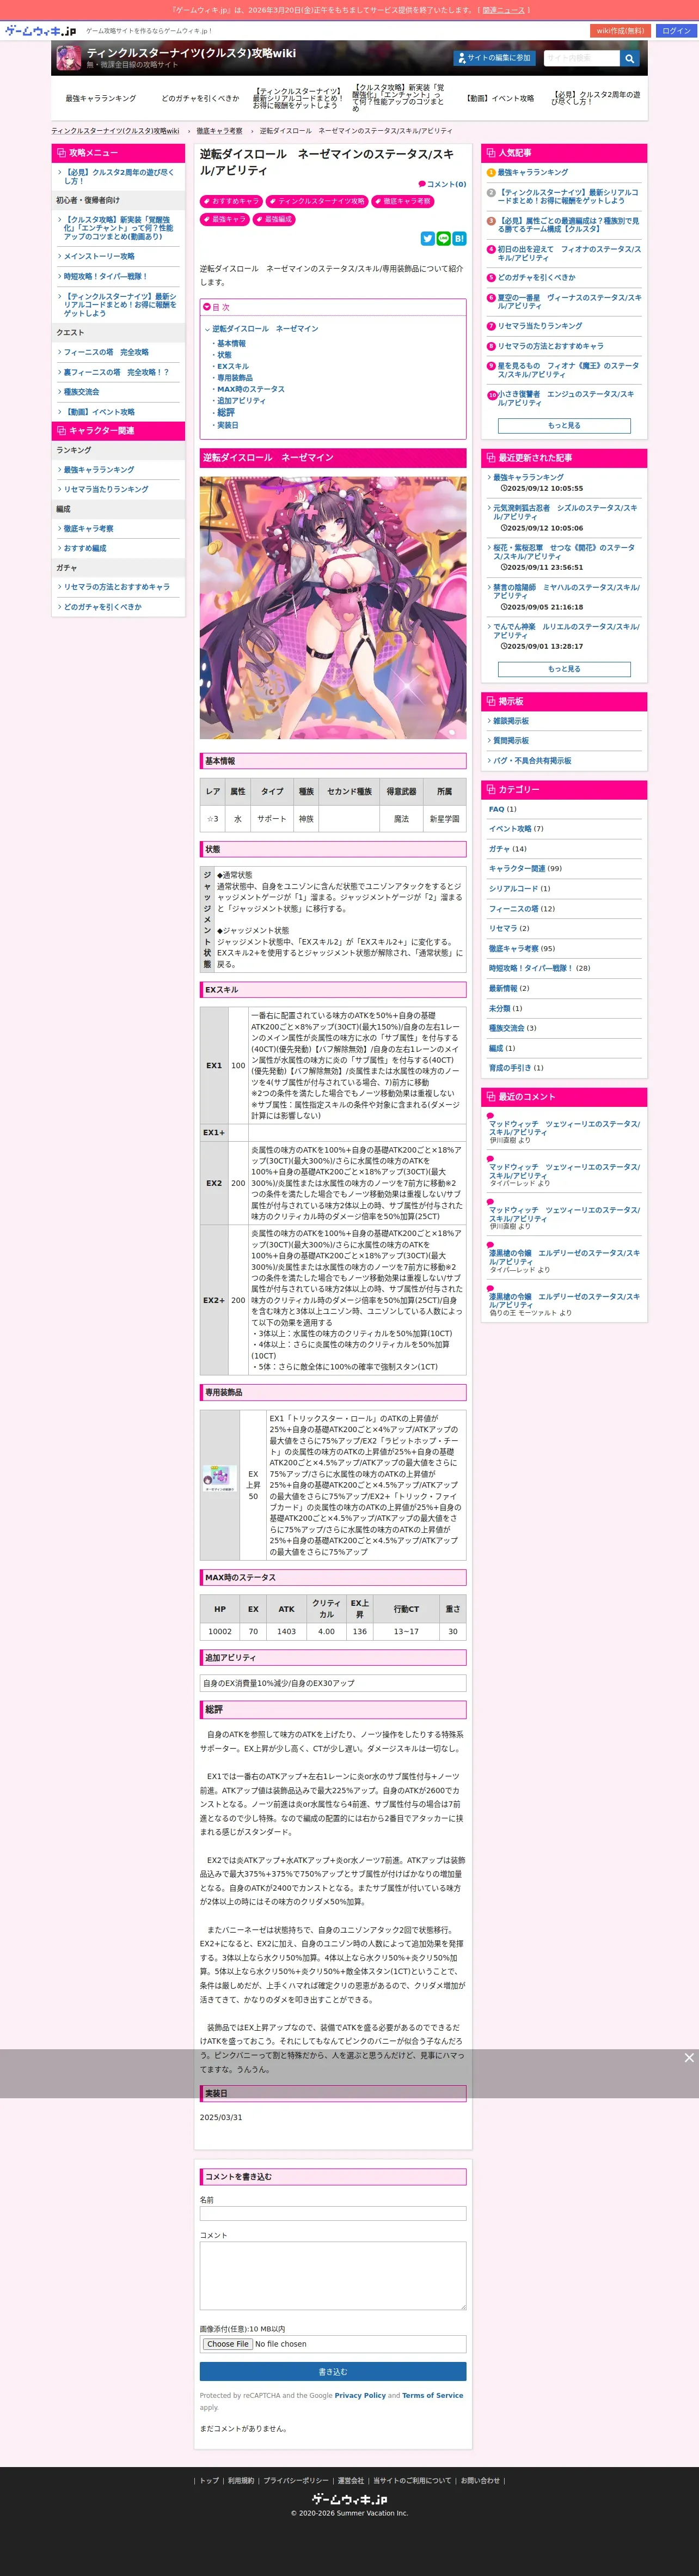This screenshot has width=699, height=2576.
Task: Click the ゲームウィキ.jp footer logo
Action: click(349, 2499)
